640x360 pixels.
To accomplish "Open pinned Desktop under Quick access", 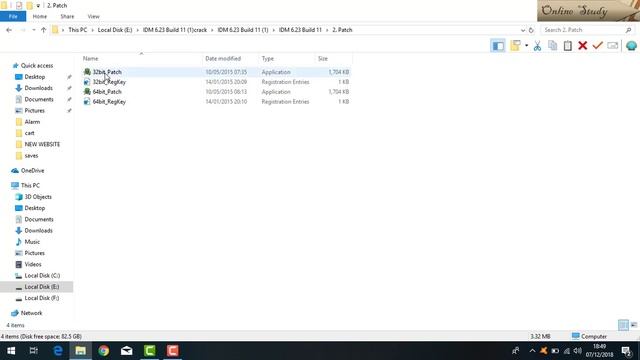I will [x=34, y=77].
